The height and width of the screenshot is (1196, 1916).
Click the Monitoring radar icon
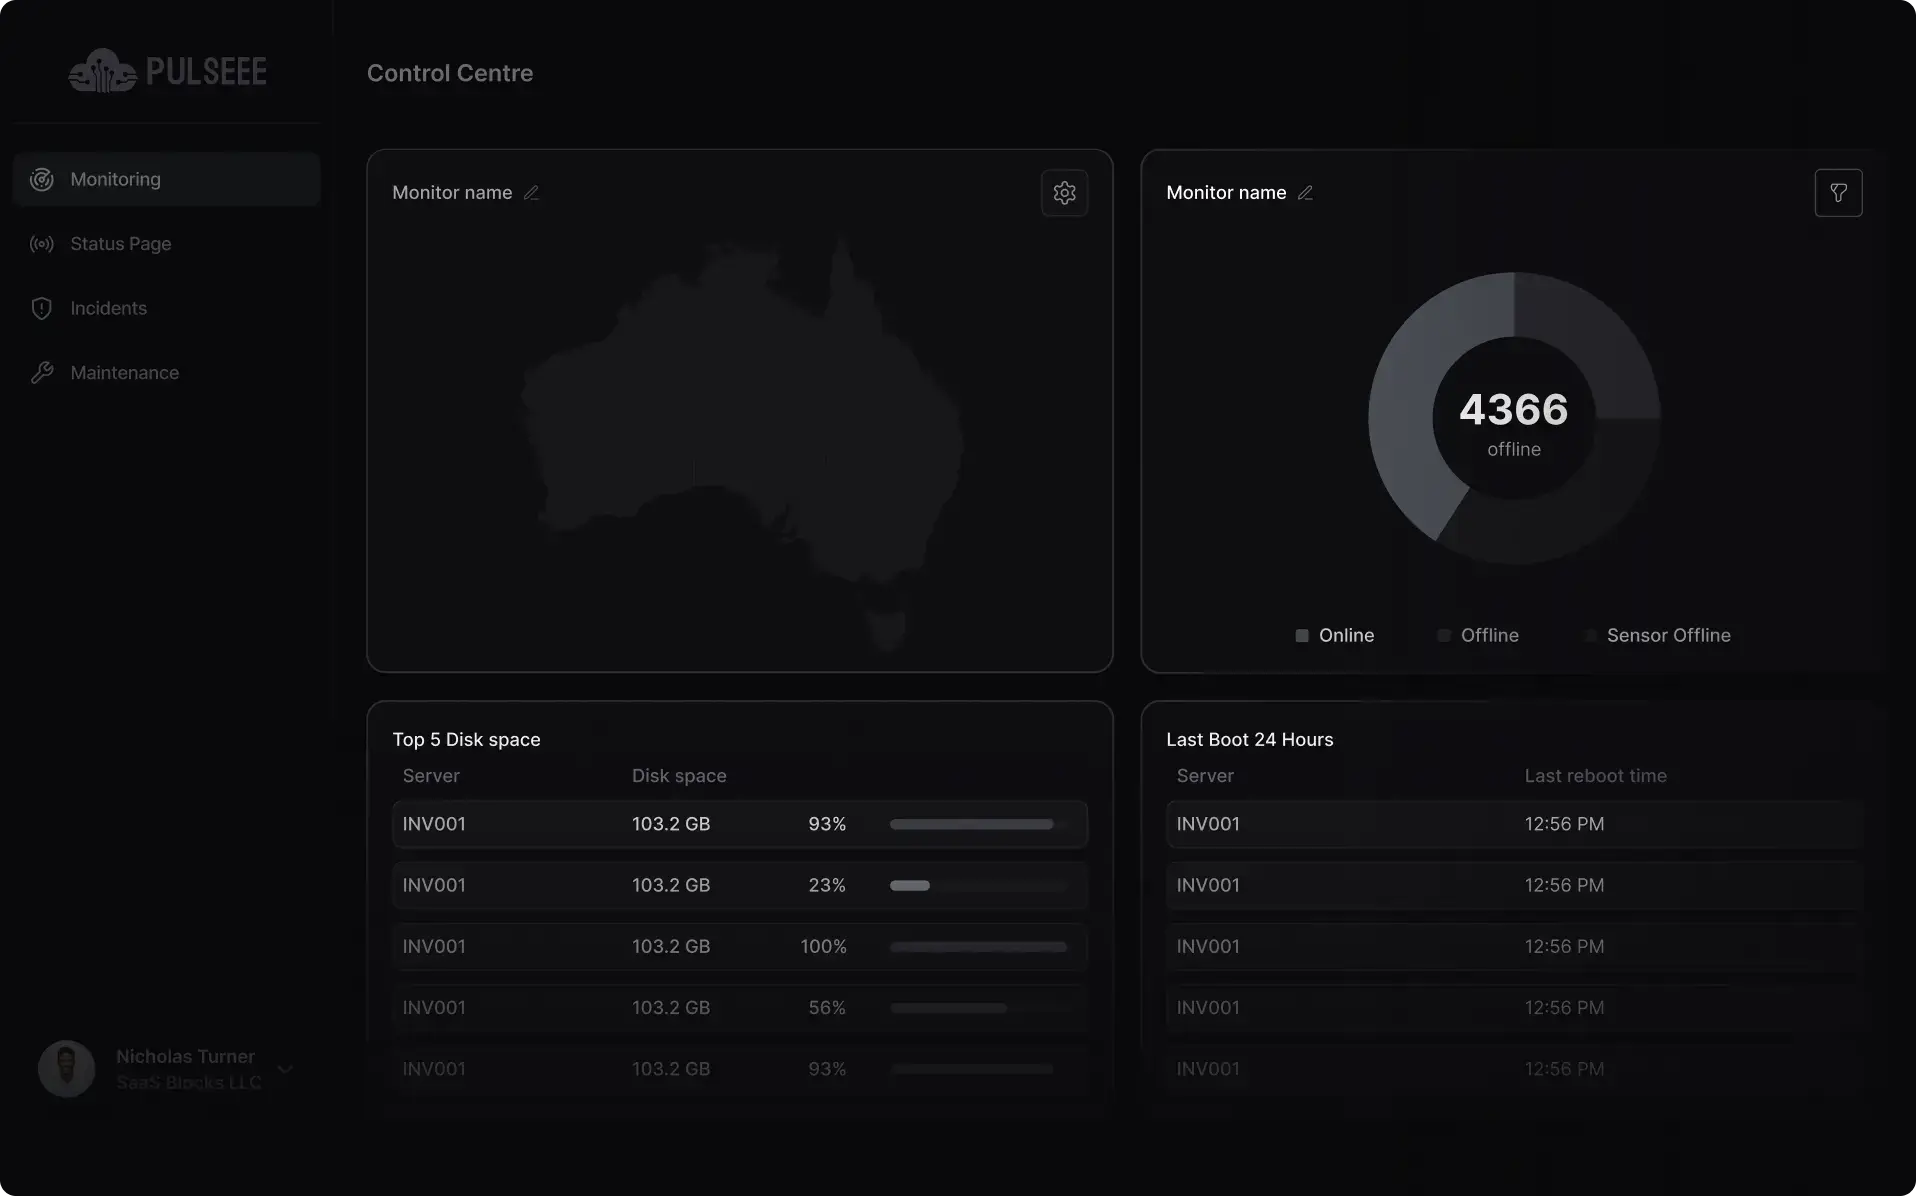(42, 180)
